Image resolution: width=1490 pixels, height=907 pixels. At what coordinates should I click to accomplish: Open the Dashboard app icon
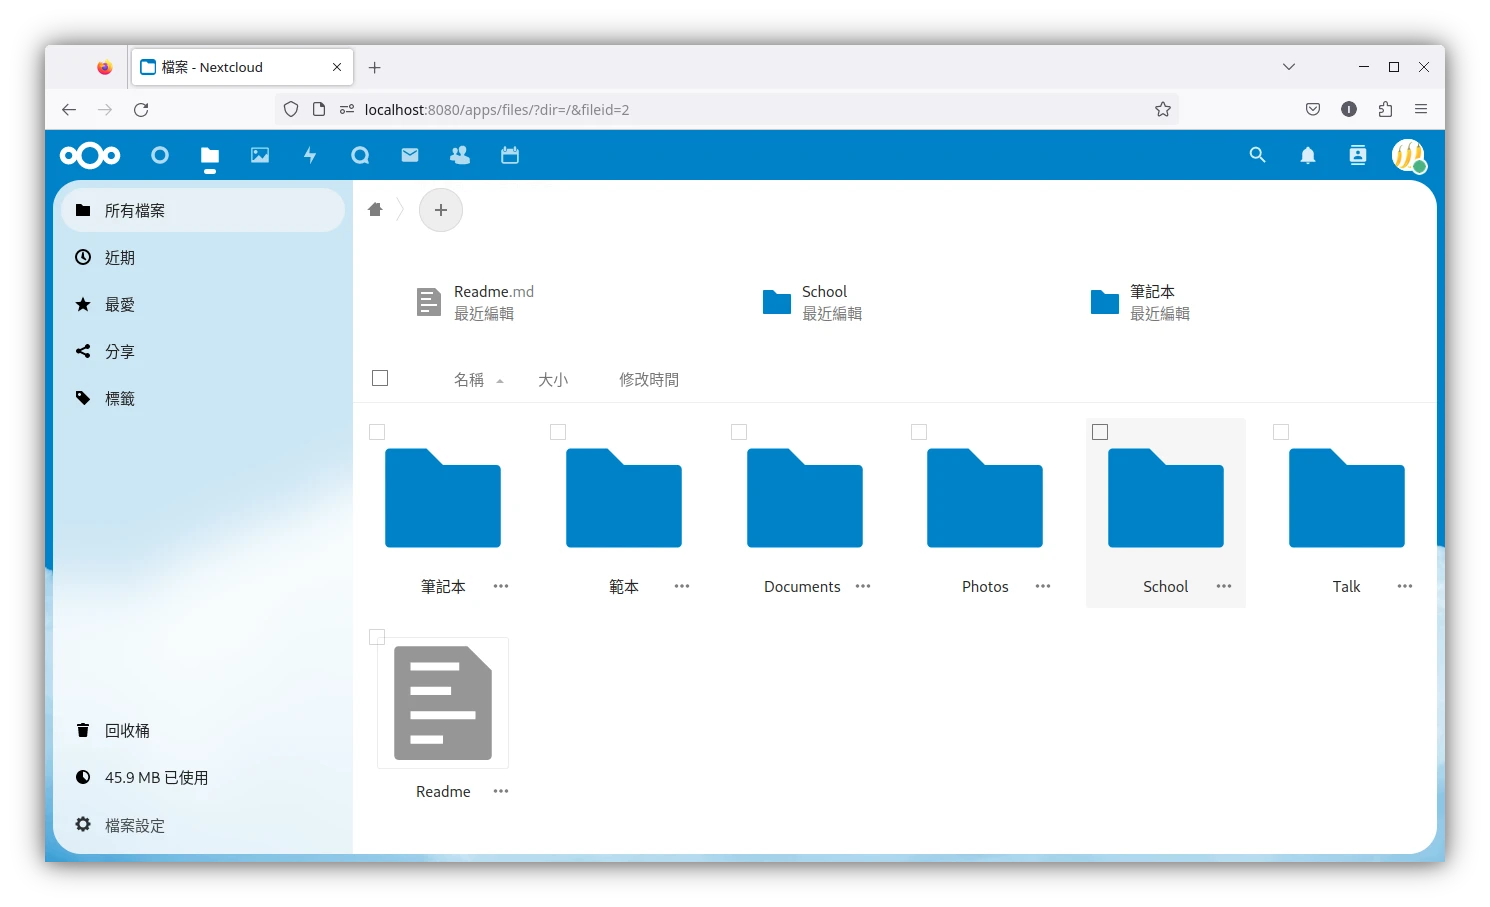coord(160,155)
